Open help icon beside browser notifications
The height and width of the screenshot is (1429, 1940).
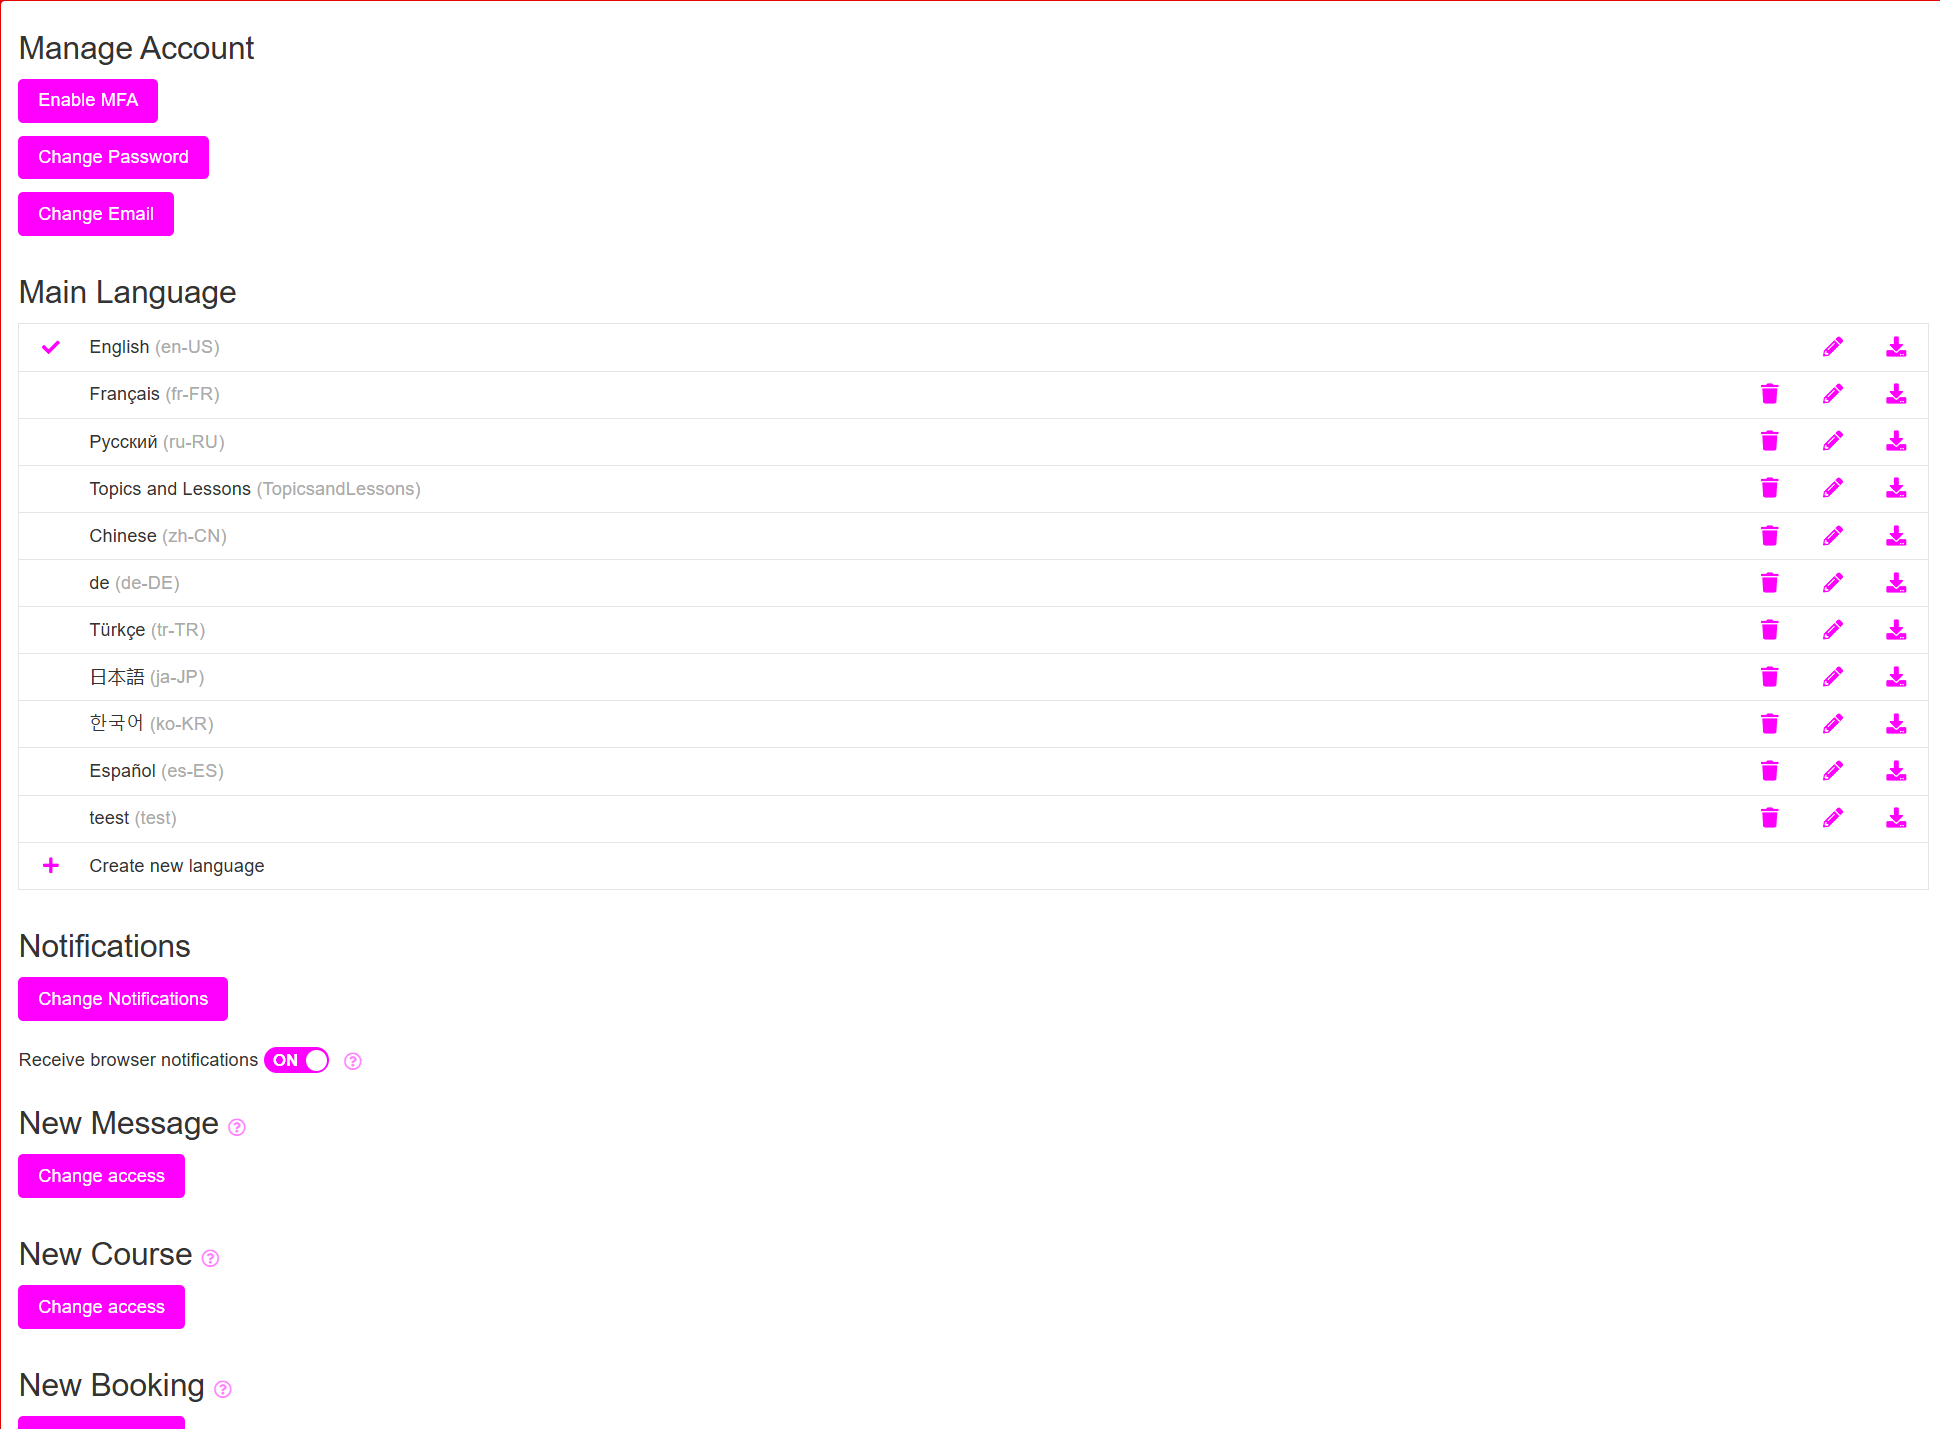[353, 1061]
